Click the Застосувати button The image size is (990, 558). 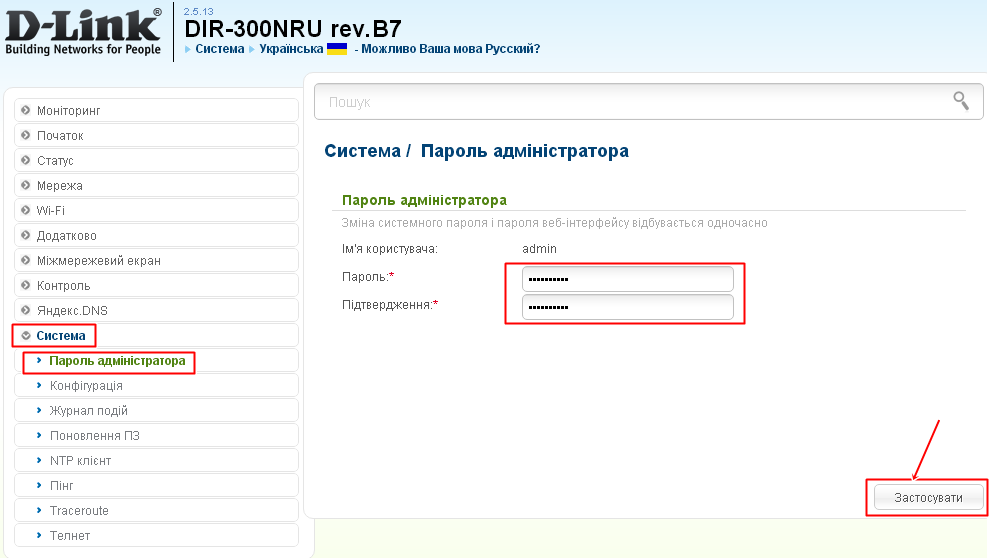coord(928,497)
